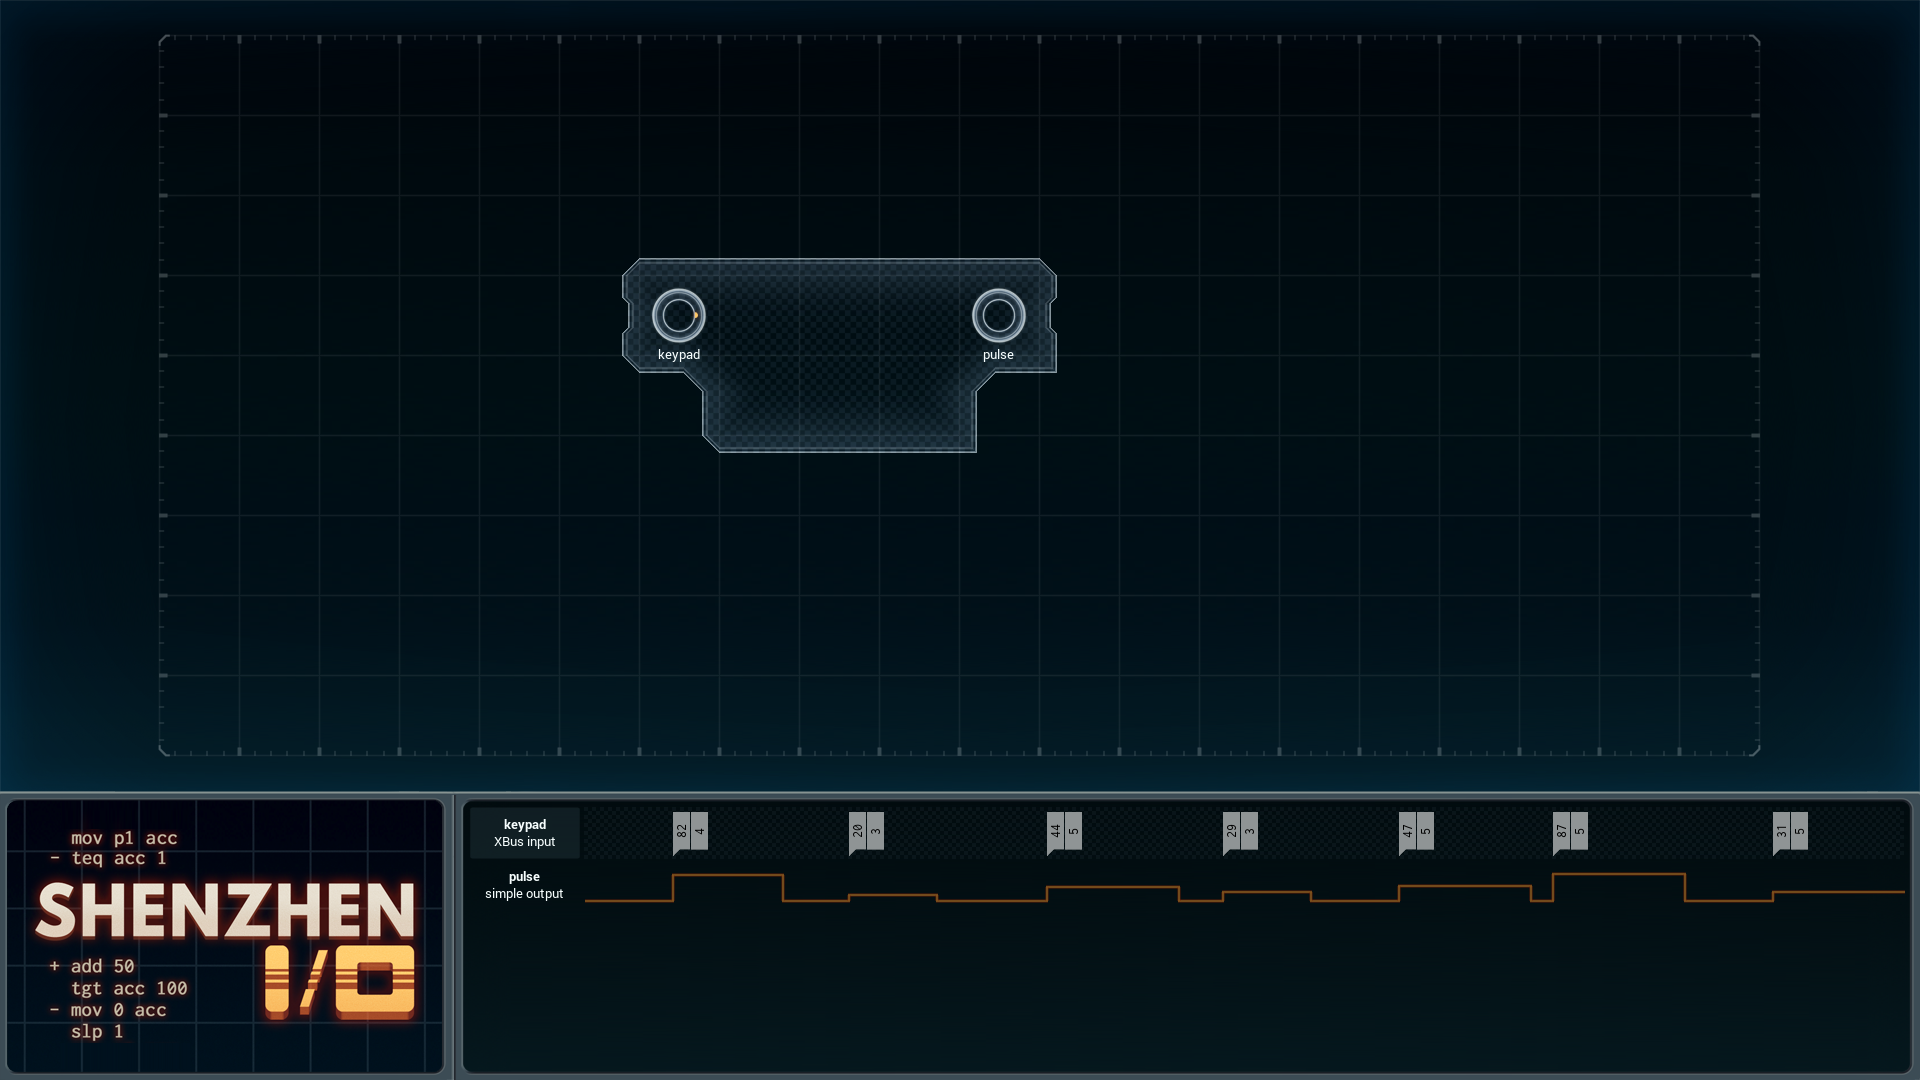Click the 'keypad' text label under the pin
This screenshot has height=1080, width=1920.
click(x=679, y=355)
